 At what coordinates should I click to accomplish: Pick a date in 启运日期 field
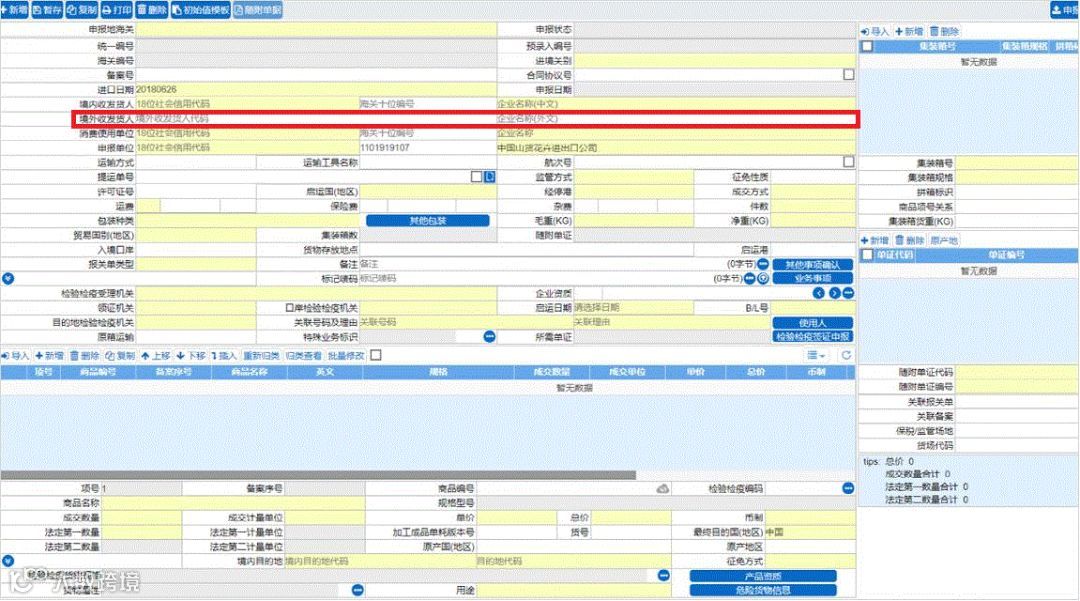click(x=634, y=308)
